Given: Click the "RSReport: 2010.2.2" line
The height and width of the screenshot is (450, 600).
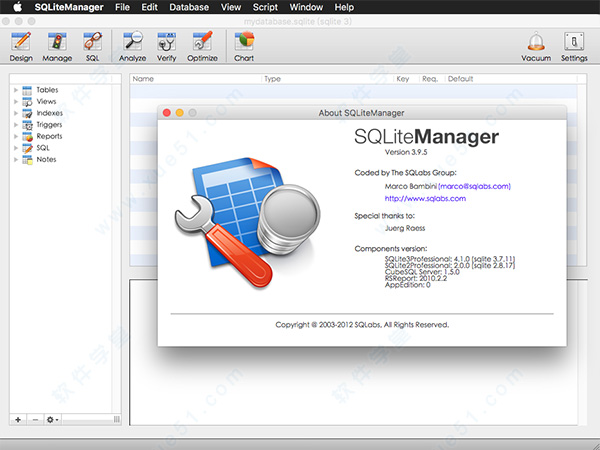Looking at the screenshot, I should pos(416,278).
